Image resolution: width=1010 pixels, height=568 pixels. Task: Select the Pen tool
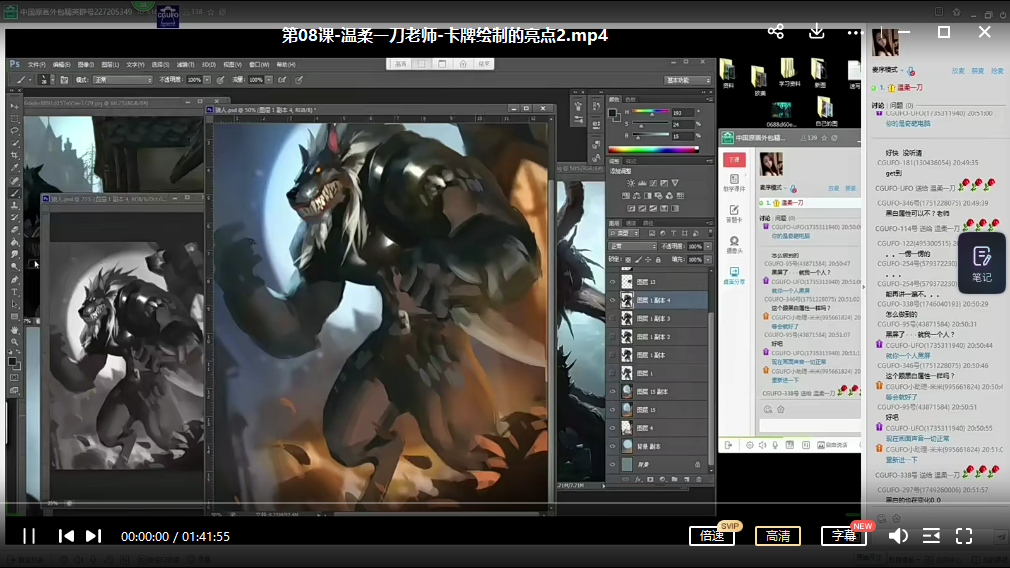pos(15,279)
